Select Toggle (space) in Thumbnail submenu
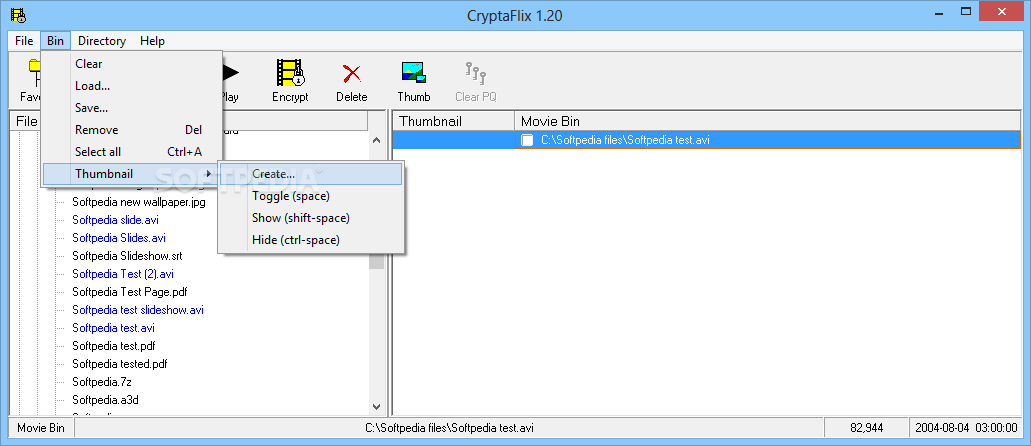This screenshot has height=446, width=1031. 311,196
